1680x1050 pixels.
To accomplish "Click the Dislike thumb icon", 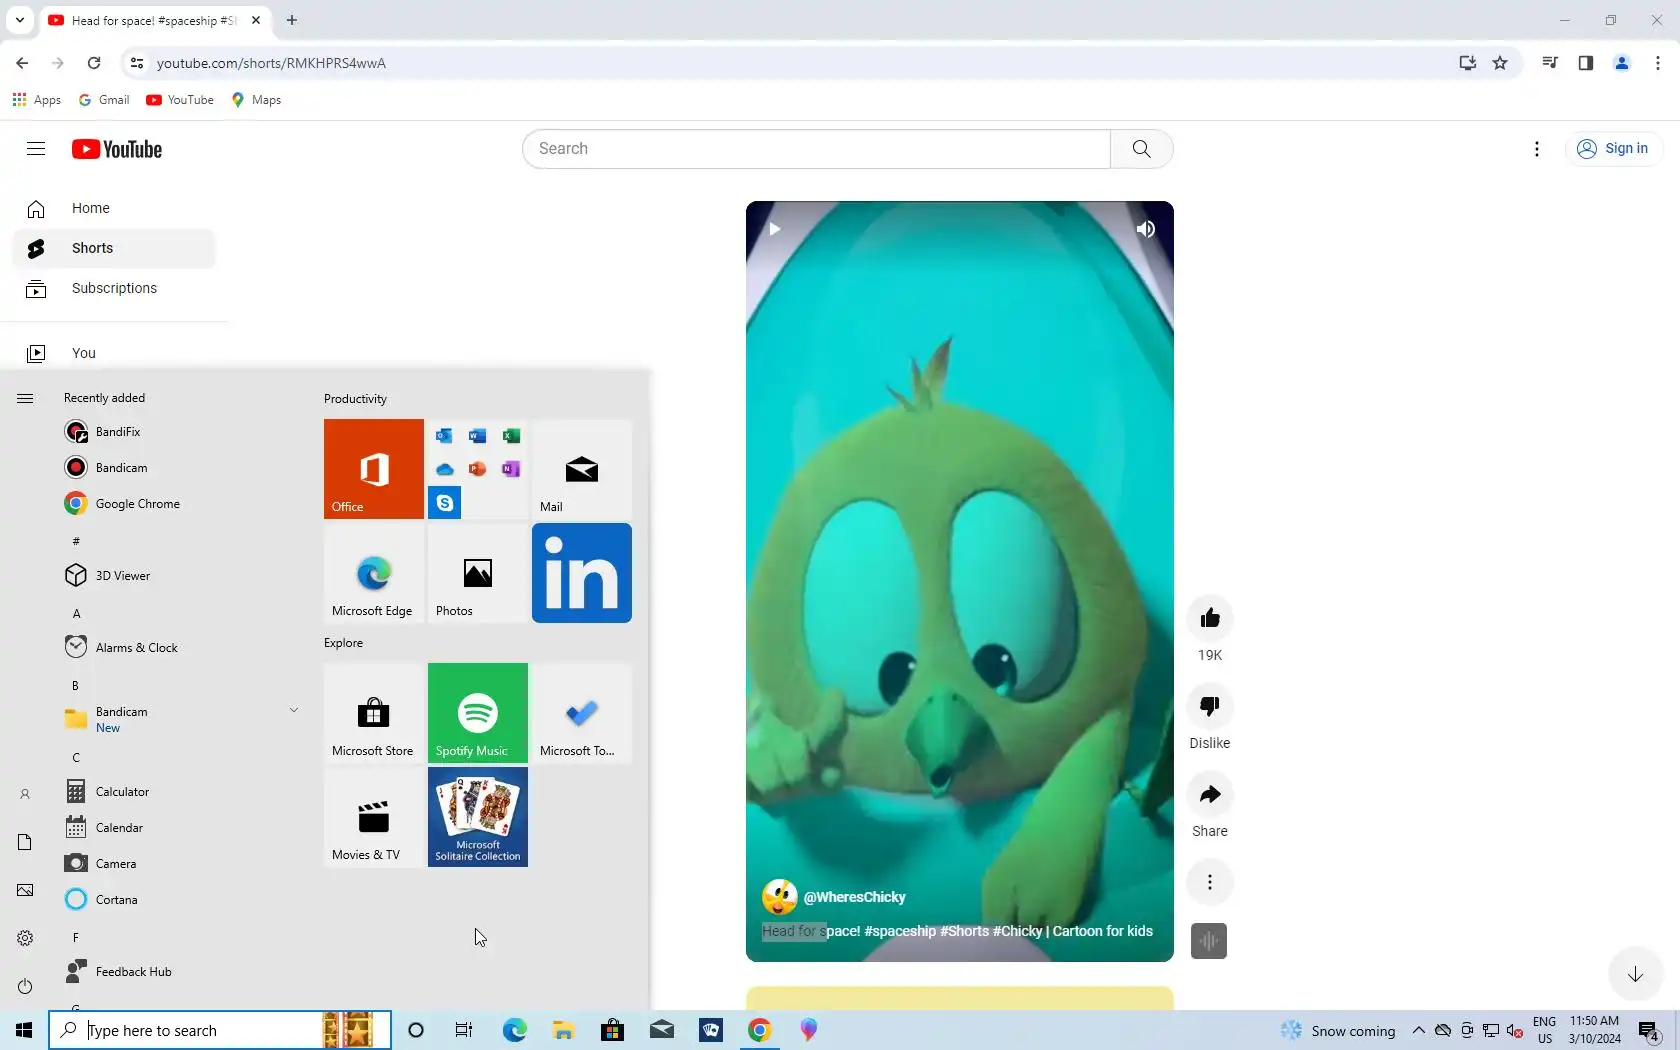I will [1209, 706].
